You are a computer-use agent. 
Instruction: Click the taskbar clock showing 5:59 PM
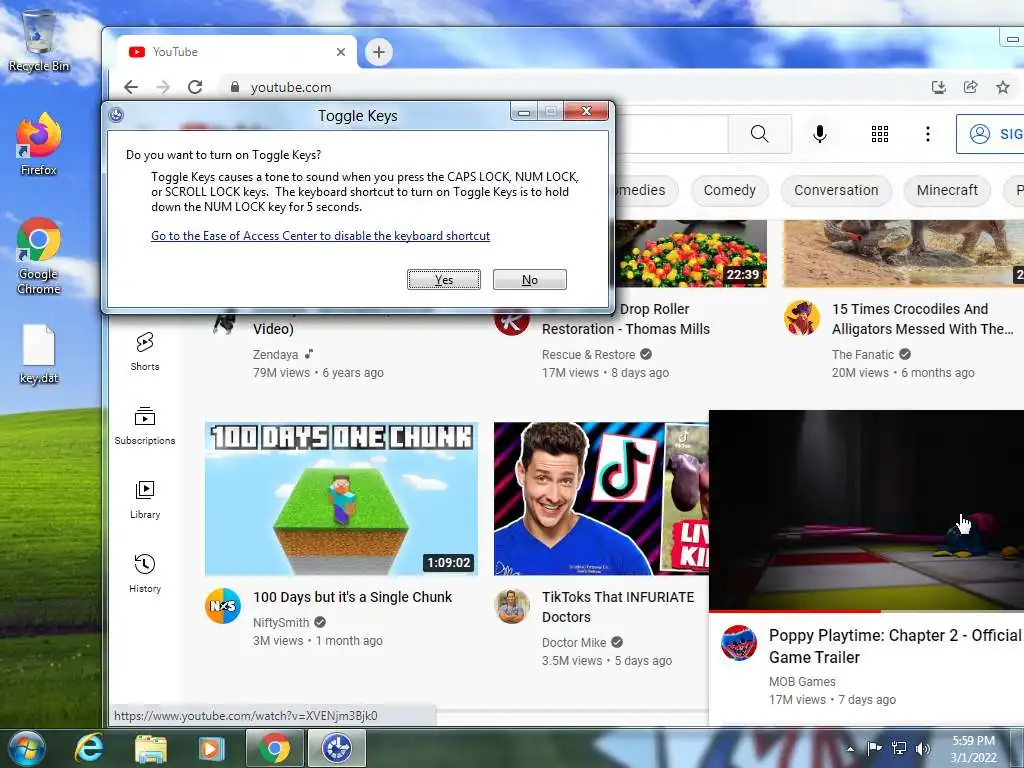973,749
